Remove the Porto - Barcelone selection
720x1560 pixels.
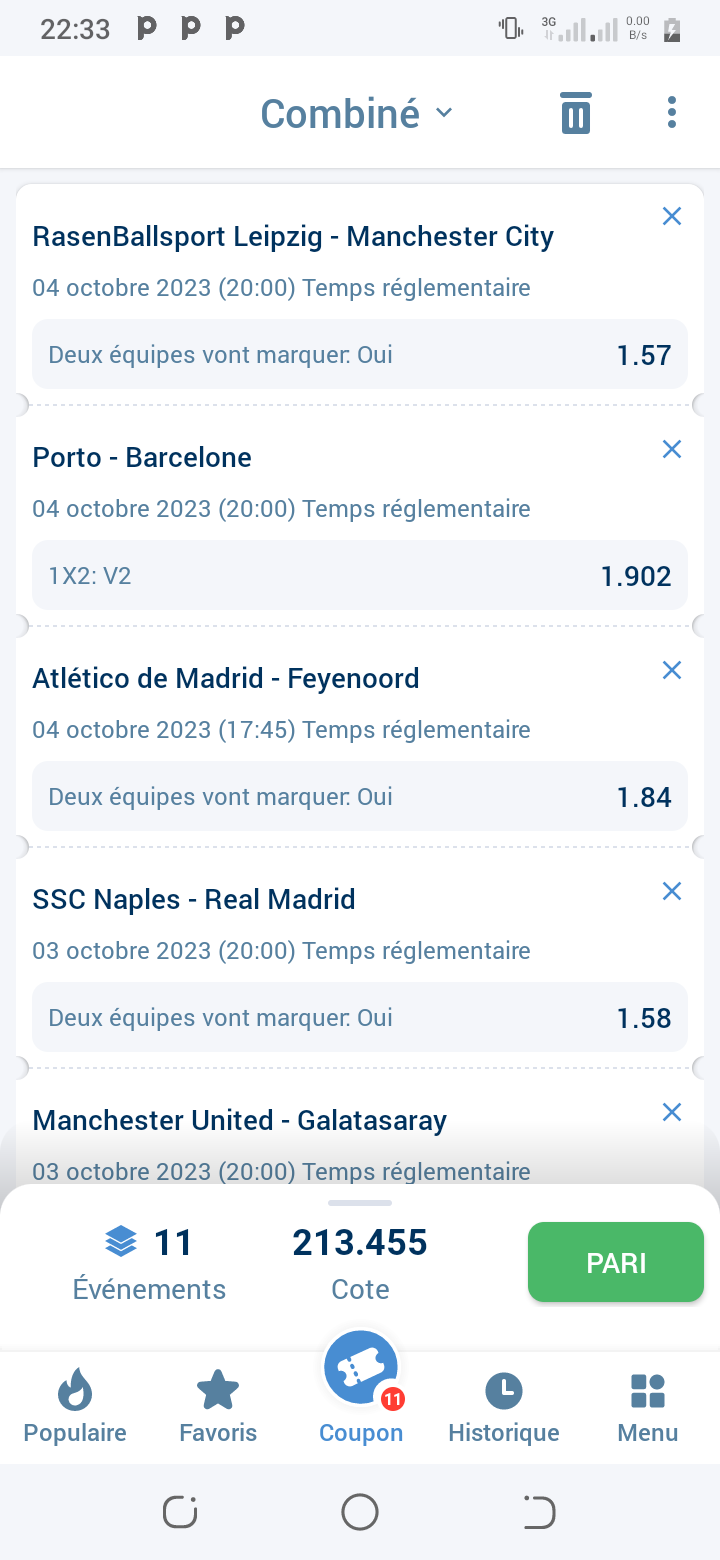(672, 449)
